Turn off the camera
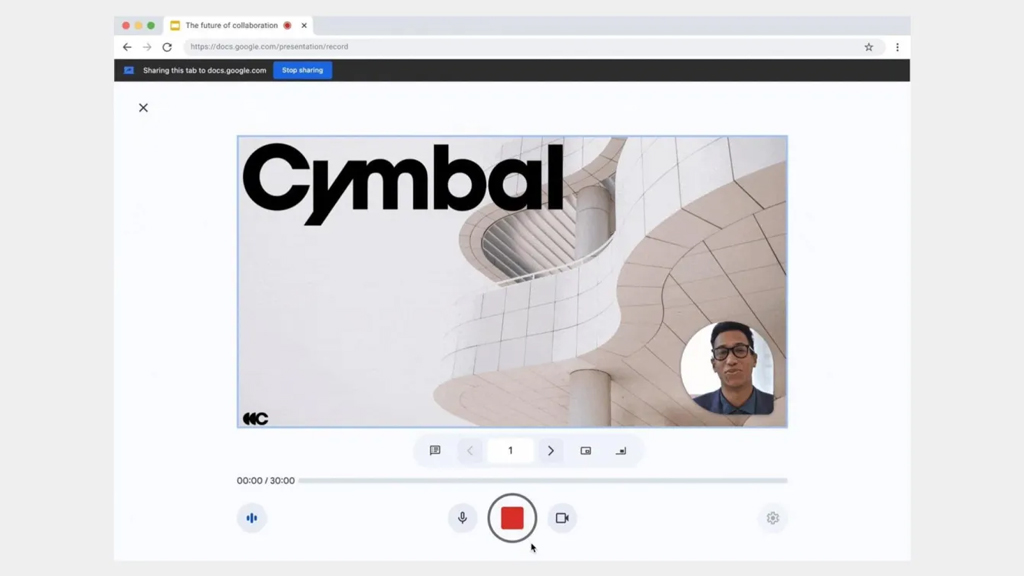This screenshot has height=576, width=1024. tap(562, 518)
